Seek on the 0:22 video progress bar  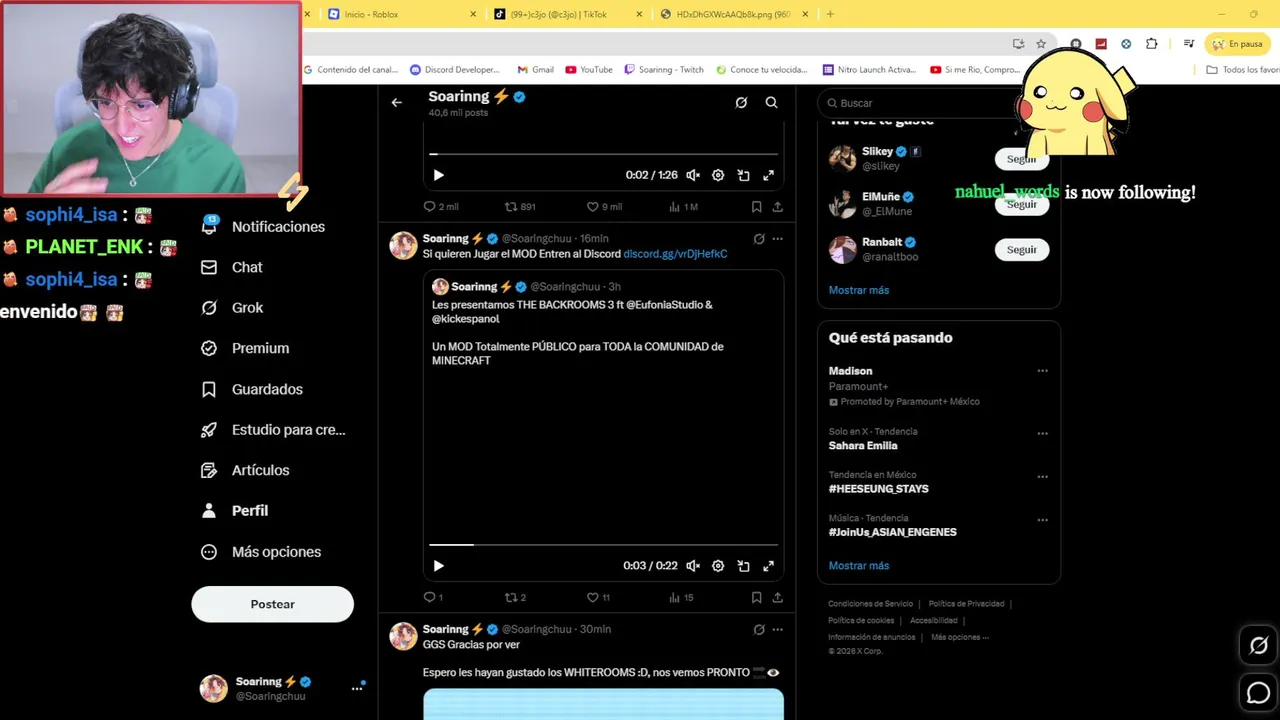click(603, 545)
